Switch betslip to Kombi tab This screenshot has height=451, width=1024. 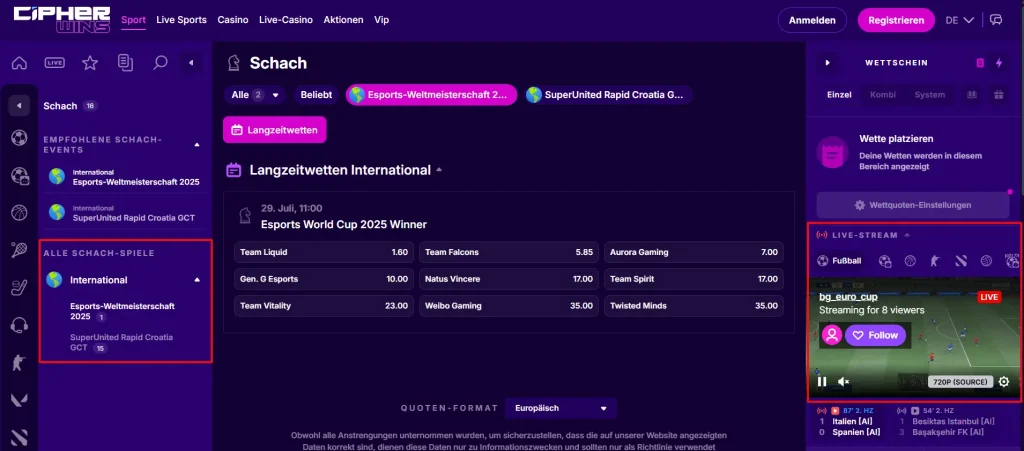click(883, 95)
